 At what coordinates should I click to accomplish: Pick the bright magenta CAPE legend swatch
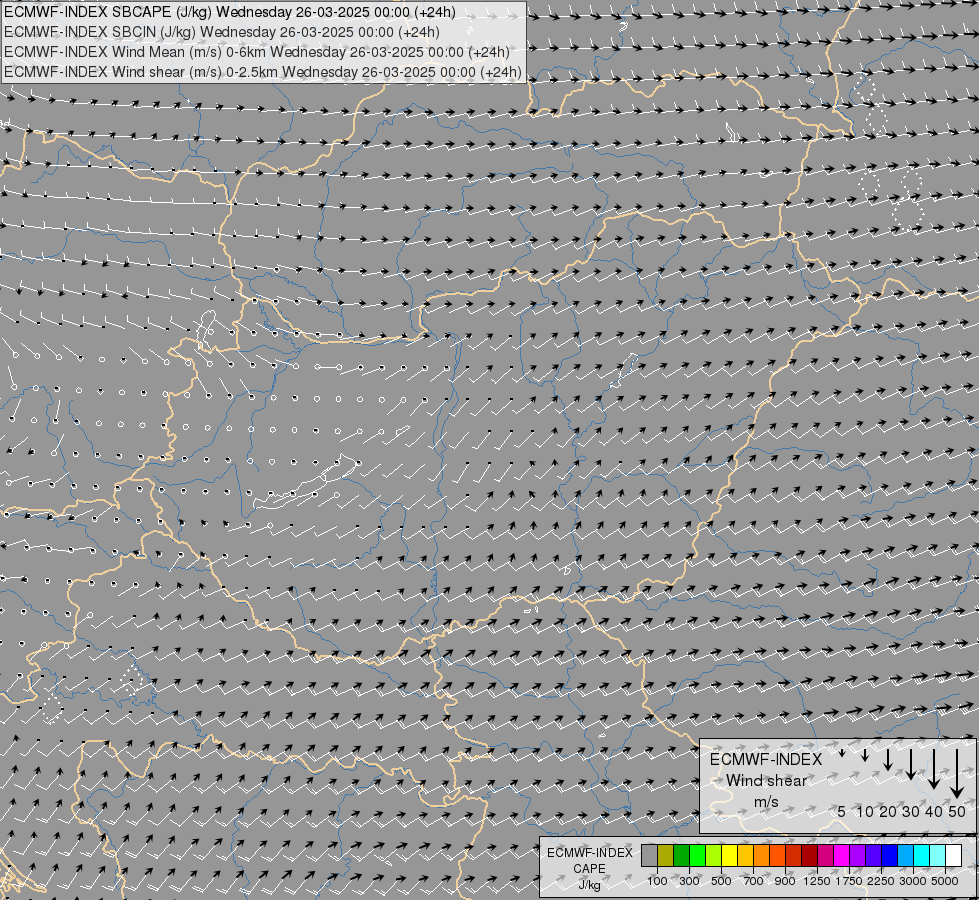pos(842,856)
